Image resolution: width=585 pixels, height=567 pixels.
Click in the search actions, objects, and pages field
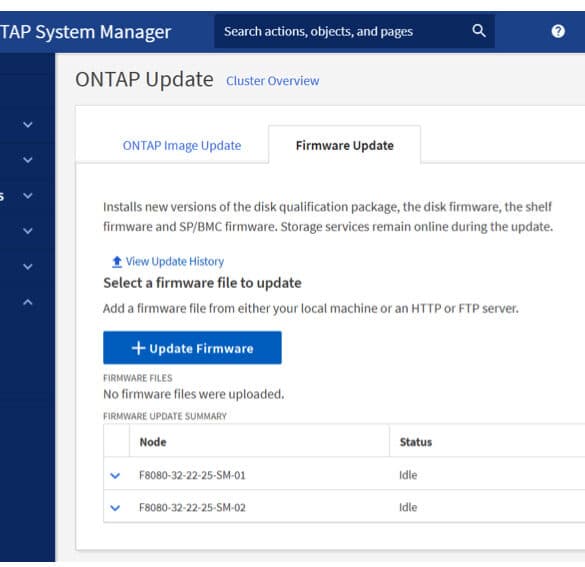[354, 31]
